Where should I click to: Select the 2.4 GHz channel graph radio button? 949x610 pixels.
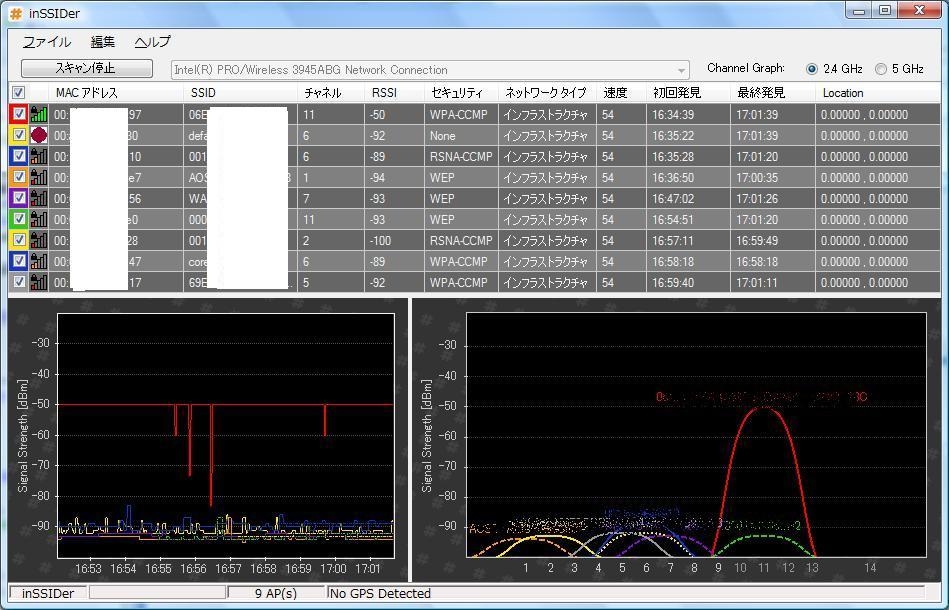point(812,69)
